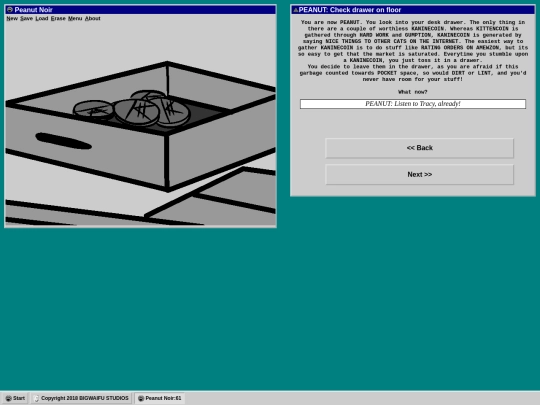Click the mouse icon beside the Copyright entry
This screenshot has width=540, height=405.
click(37, 398)
